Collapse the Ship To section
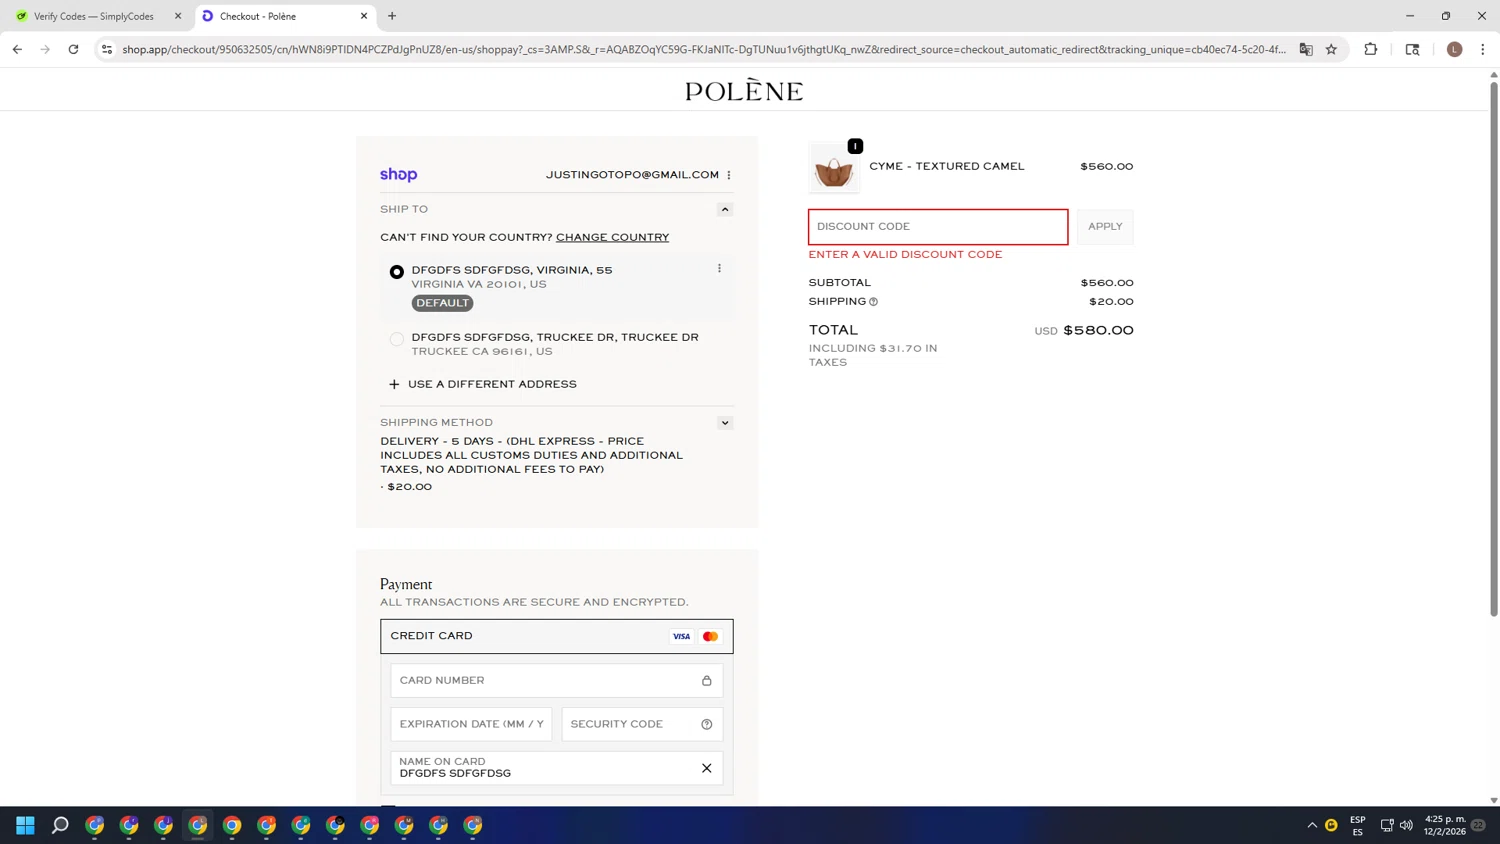1500x844 pixels. tap(725, 209)
